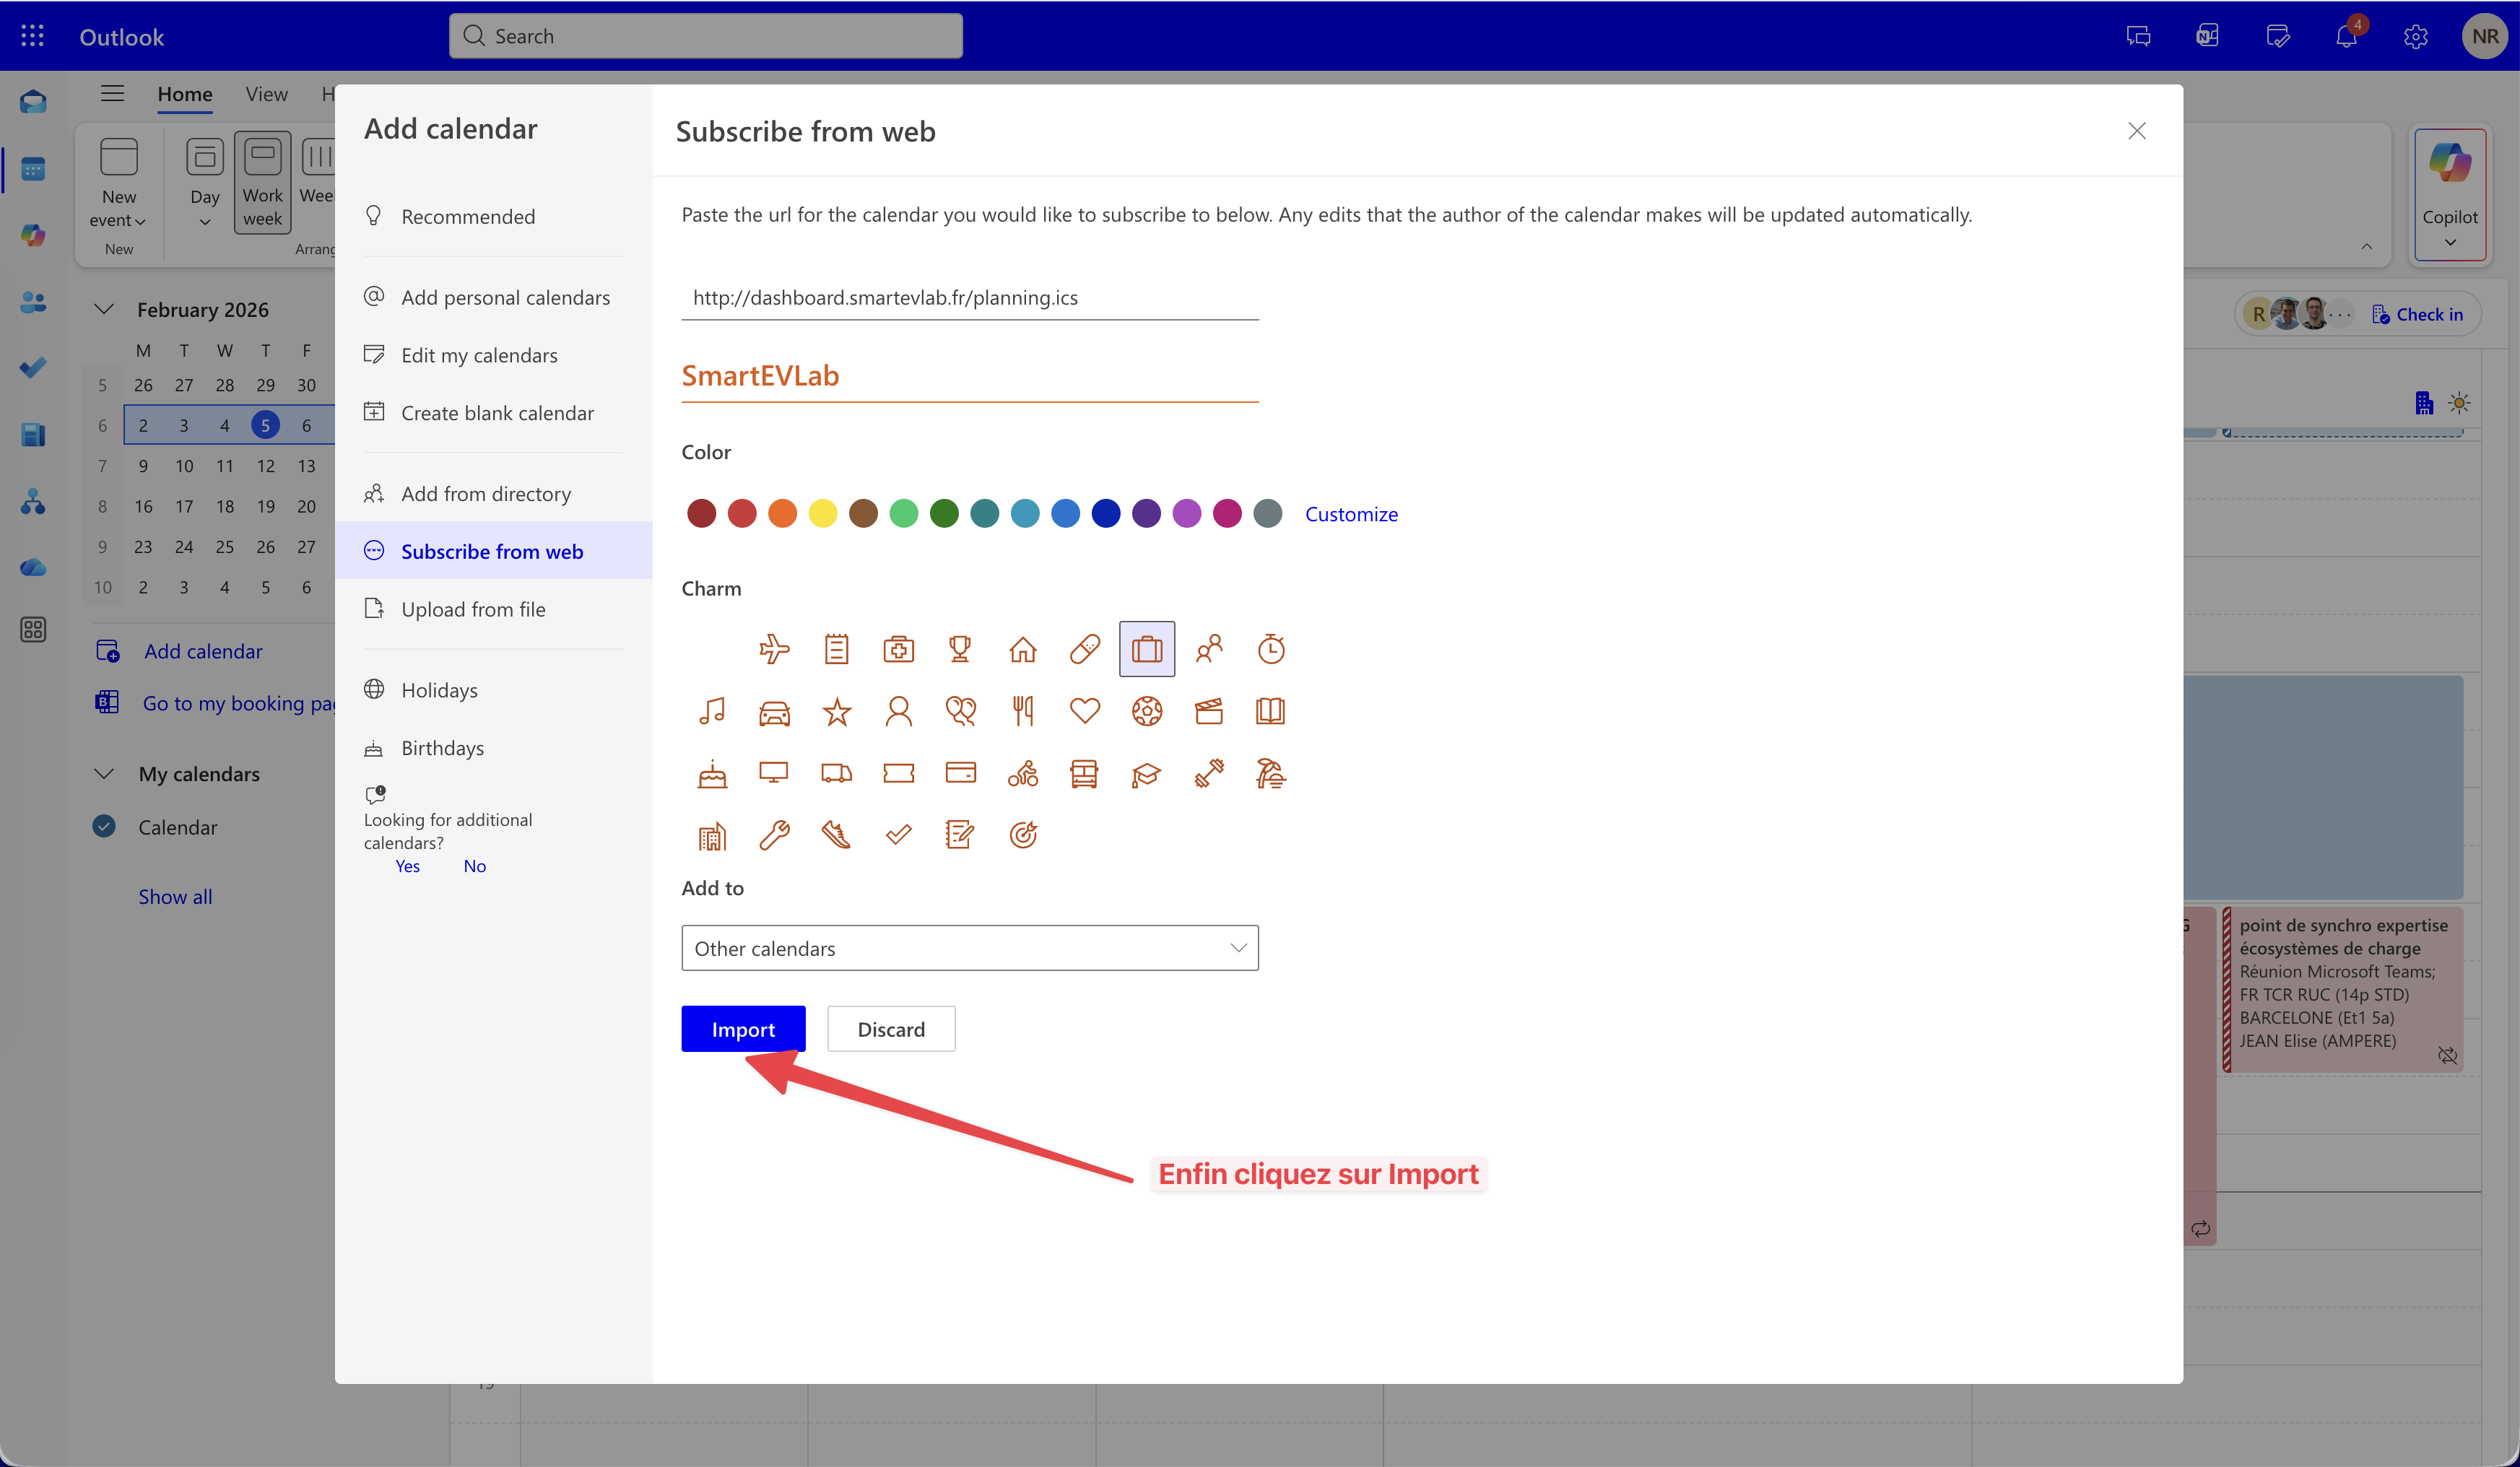Answer No to additional calendars
Viewport: 2520px width, 1467px height.
click(474, 866)
